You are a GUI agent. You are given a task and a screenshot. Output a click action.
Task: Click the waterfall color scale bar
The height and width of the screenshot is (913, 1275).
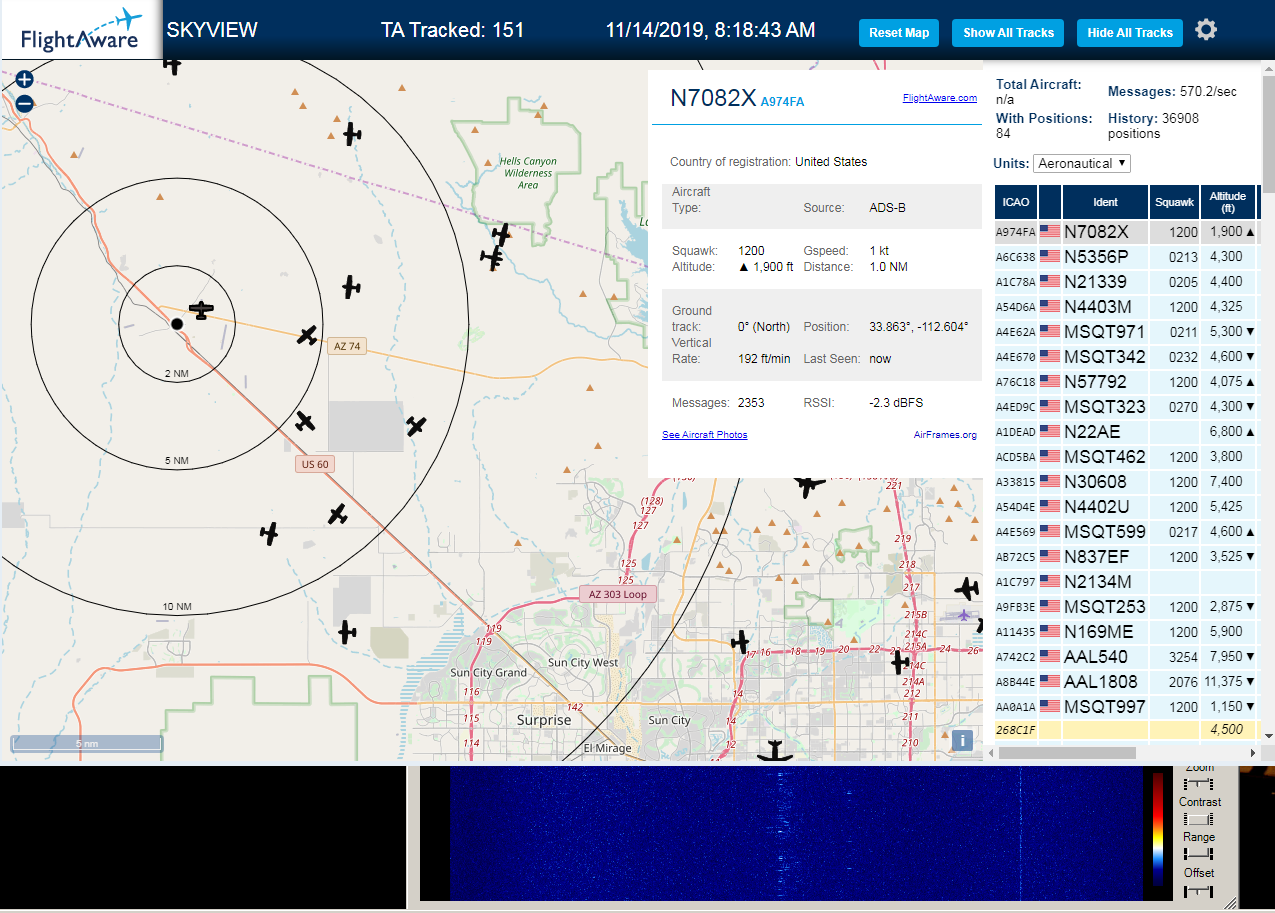coord(1158,828)
